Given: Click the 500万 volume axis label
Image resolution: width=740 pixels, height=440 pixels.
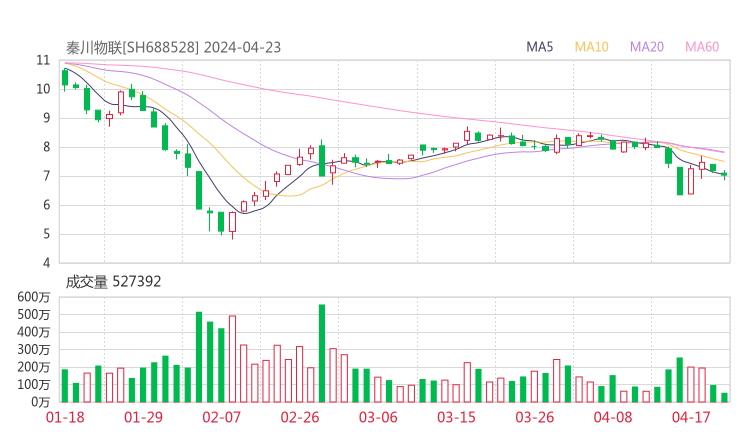Looking at the screenshot, I should coord(34,314).
